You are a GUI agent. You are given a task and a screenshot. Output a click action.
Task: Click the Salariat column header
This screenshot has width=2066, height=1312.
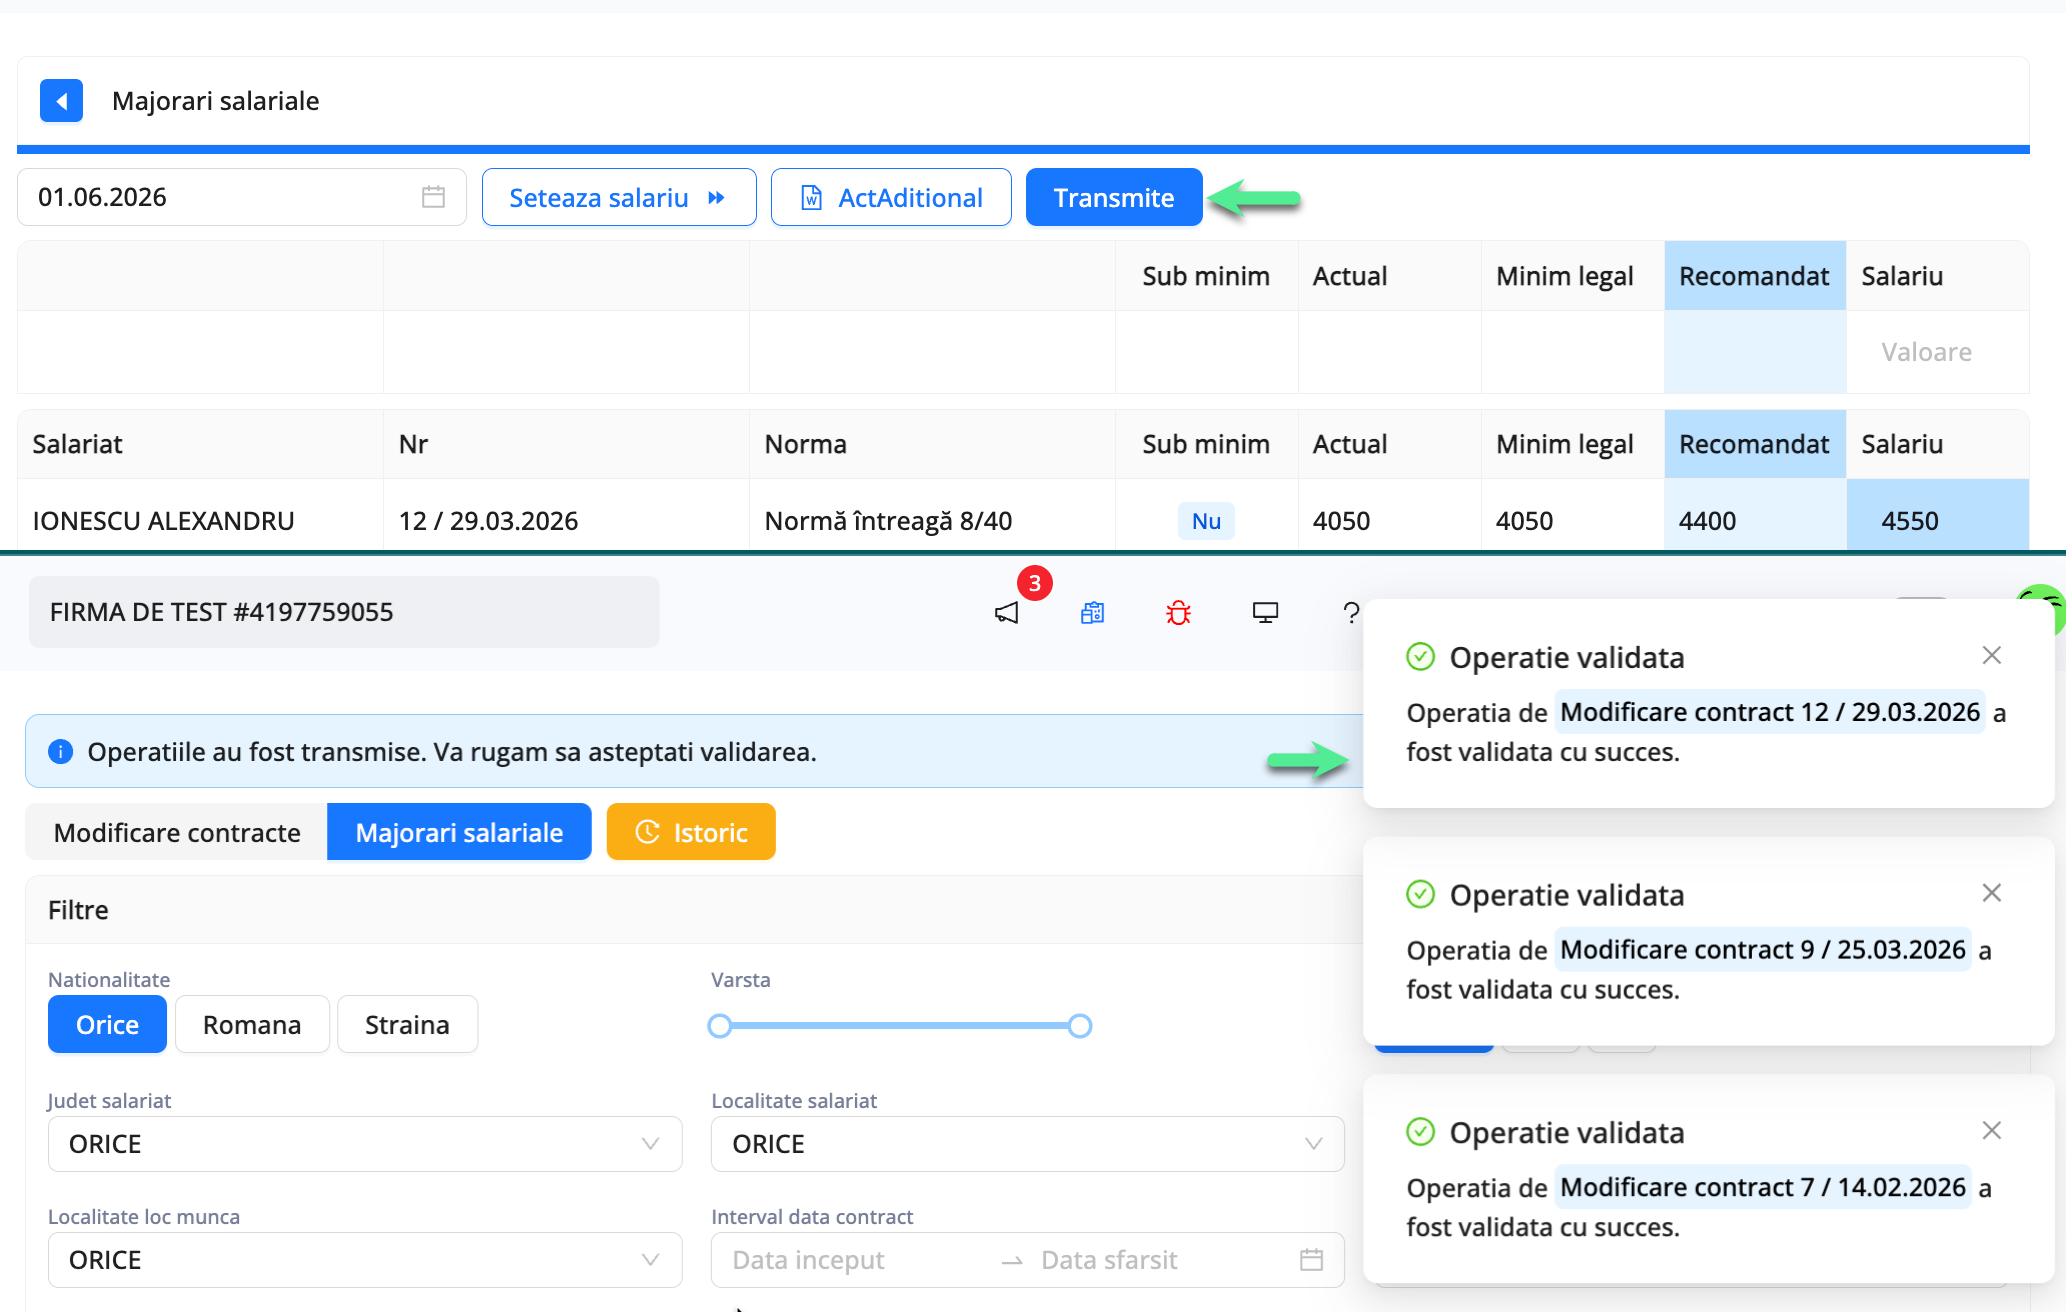tap(200, 444)
